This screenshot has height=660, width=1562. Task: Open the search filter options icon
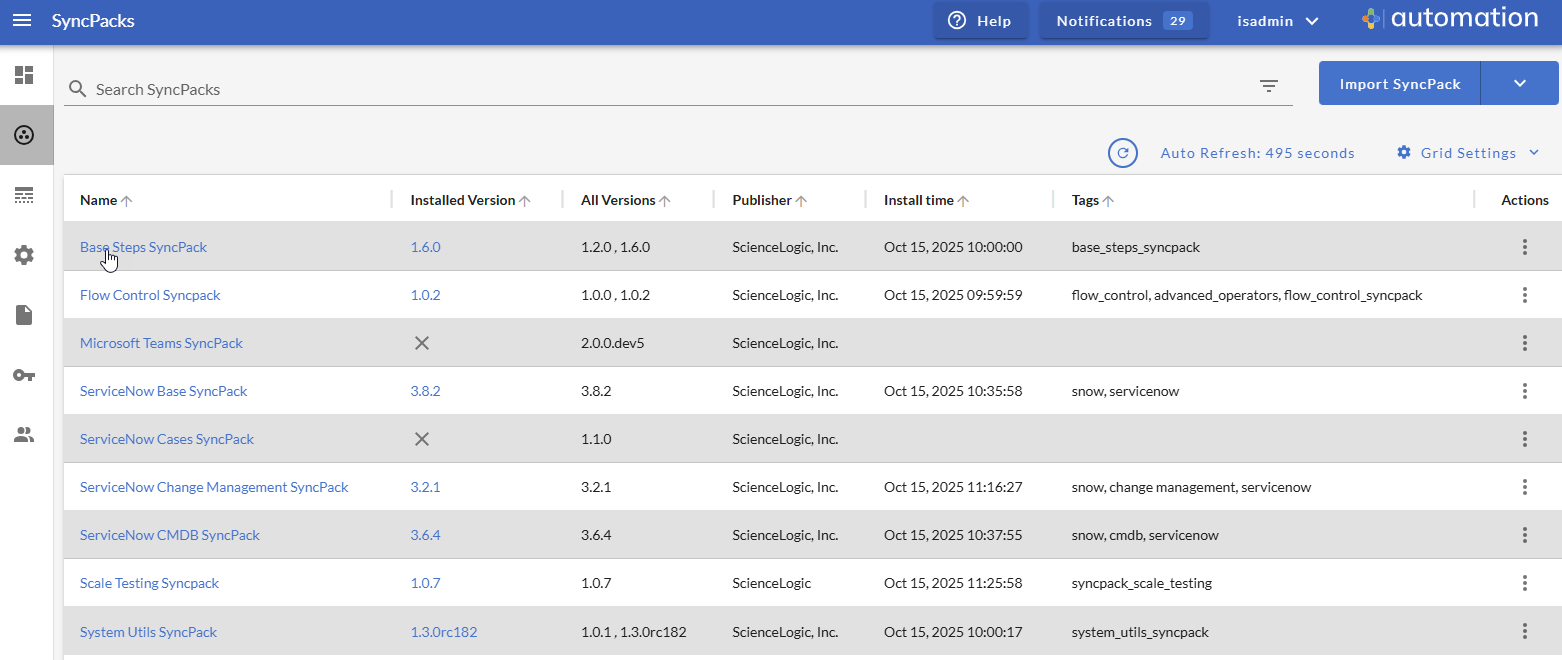coord(1269,86)
